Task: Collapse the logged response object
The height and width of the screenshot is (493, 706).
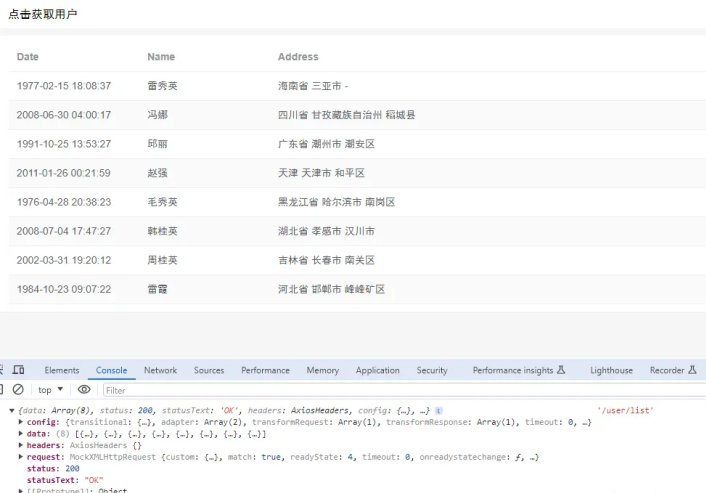Action: coord(12,411)
